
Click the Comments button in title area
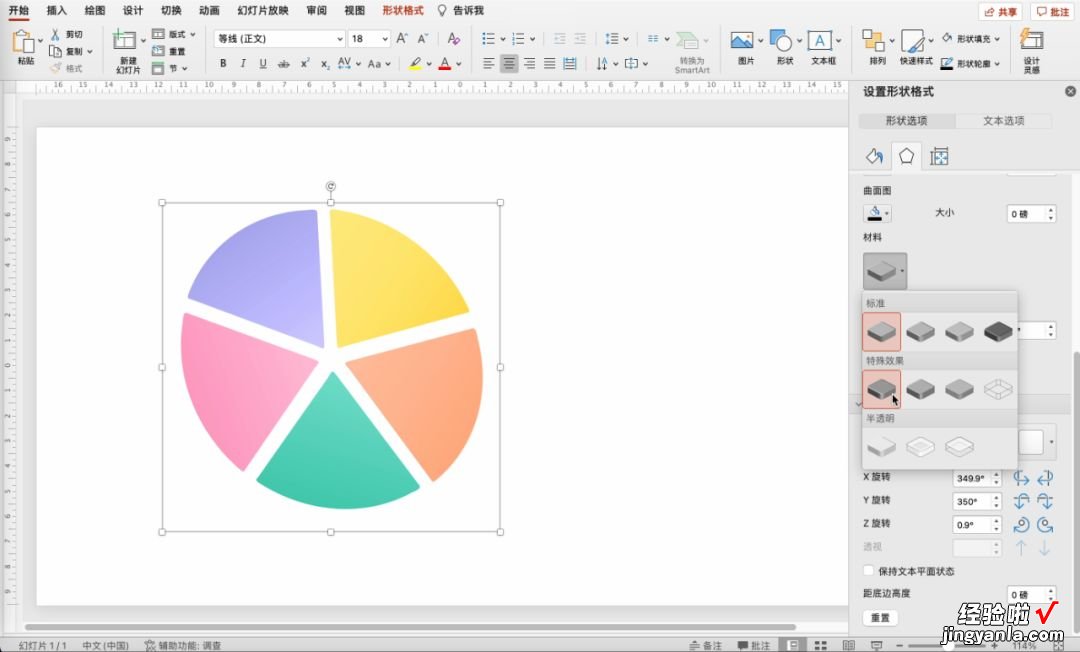1052,12
